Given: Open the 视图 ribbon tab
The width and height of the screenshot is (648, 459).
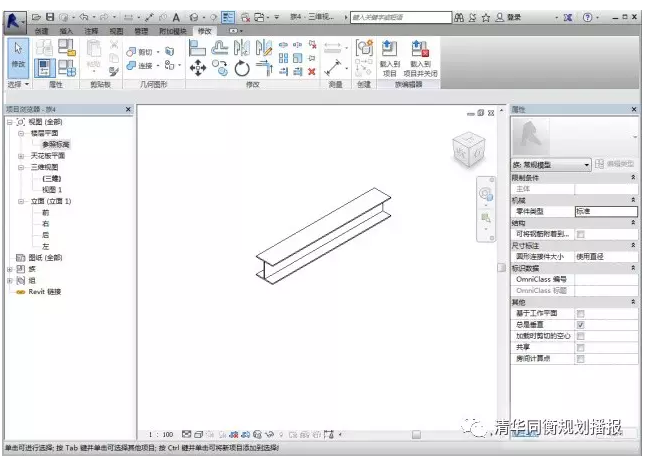Looking at the screenshot, I should [116, 31].
